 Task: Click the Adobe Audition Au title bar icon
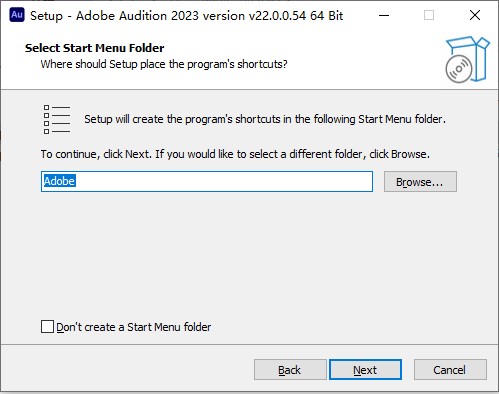pos(17,15)
